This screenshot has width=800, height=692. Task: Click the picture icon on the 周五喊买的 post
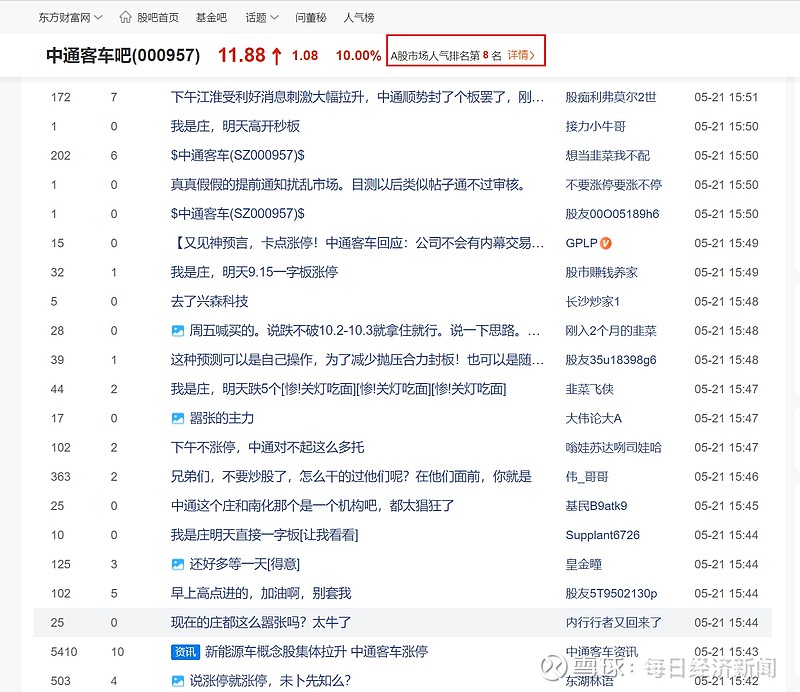pos(180,330)
